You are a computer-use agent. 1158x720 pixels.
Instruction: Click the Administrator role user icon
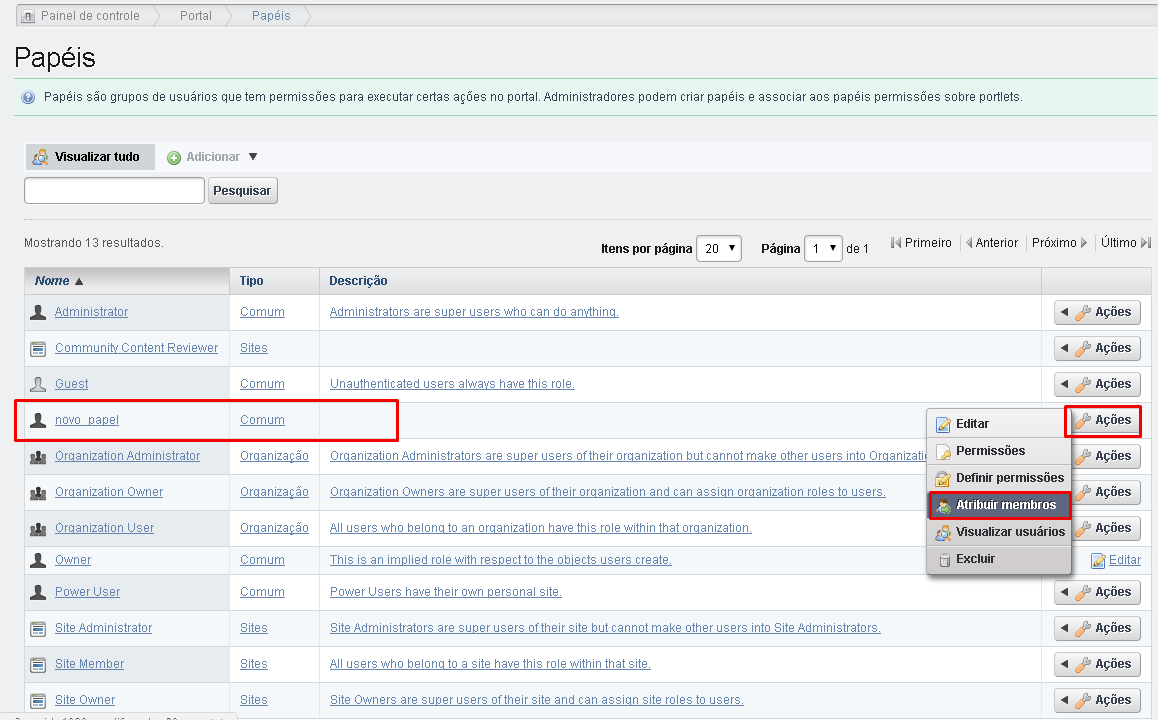pyautogui.click(x=39, y=312)
